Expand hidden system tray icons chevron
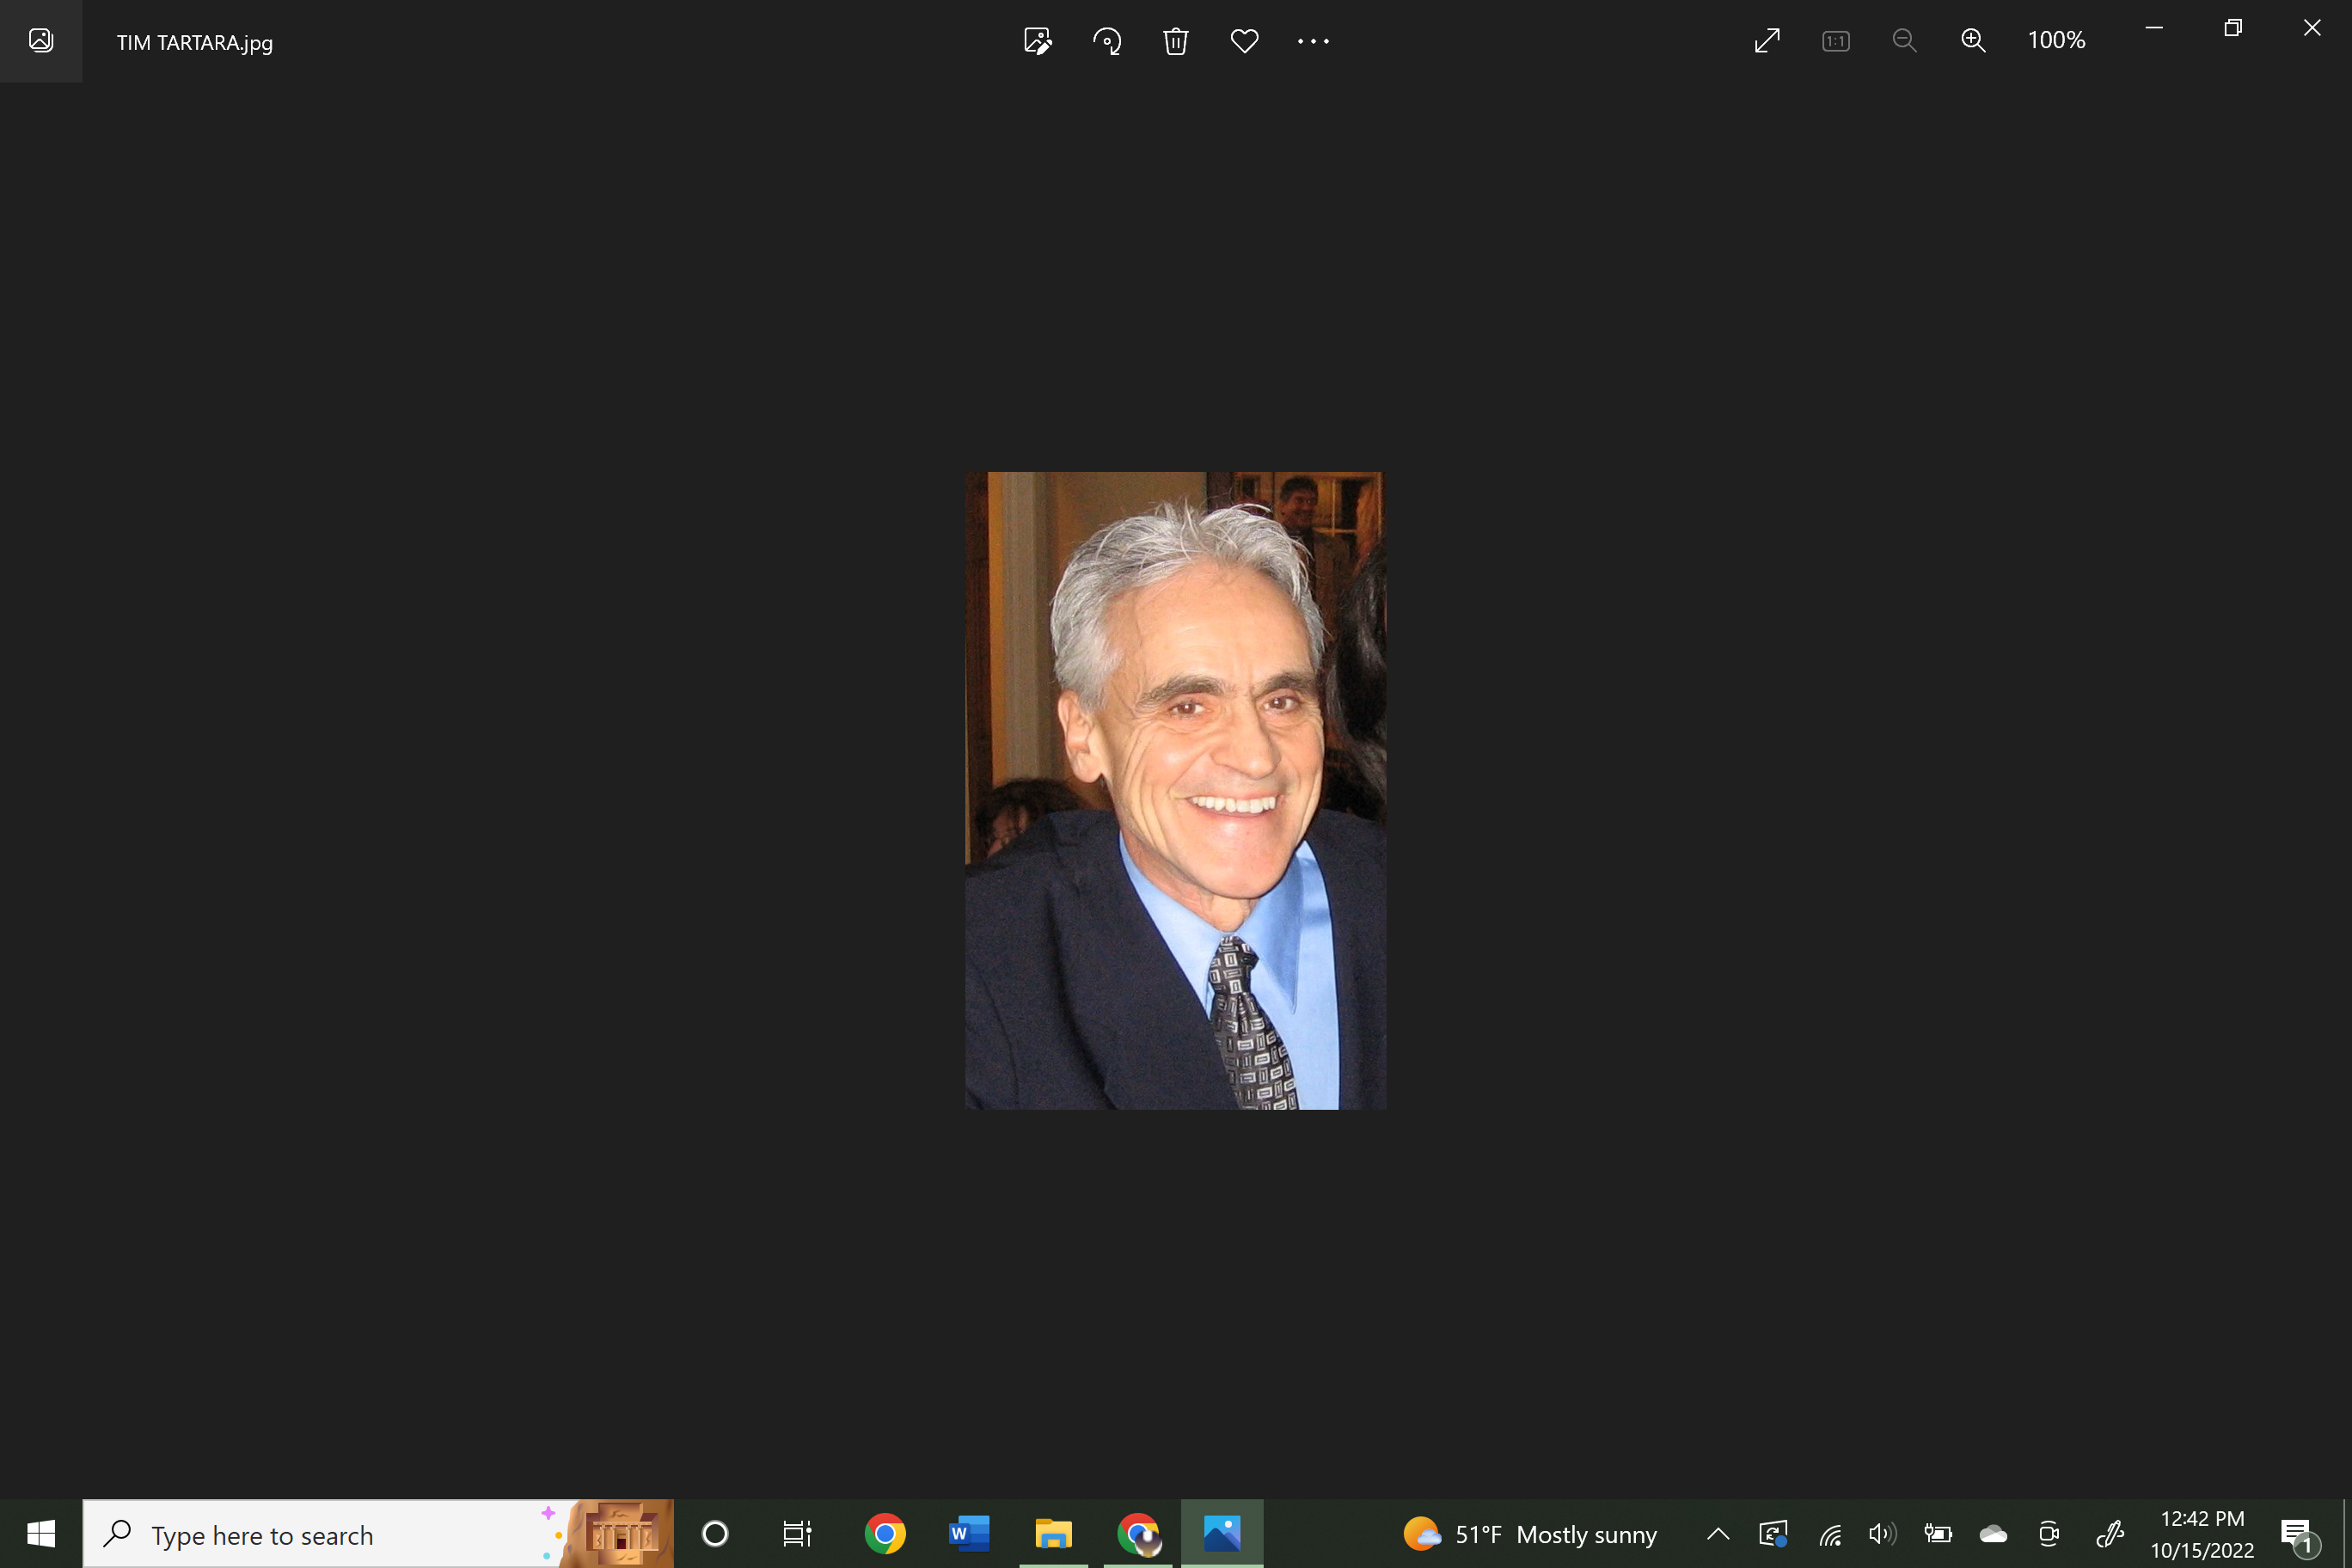 tap(1718, 1533)
